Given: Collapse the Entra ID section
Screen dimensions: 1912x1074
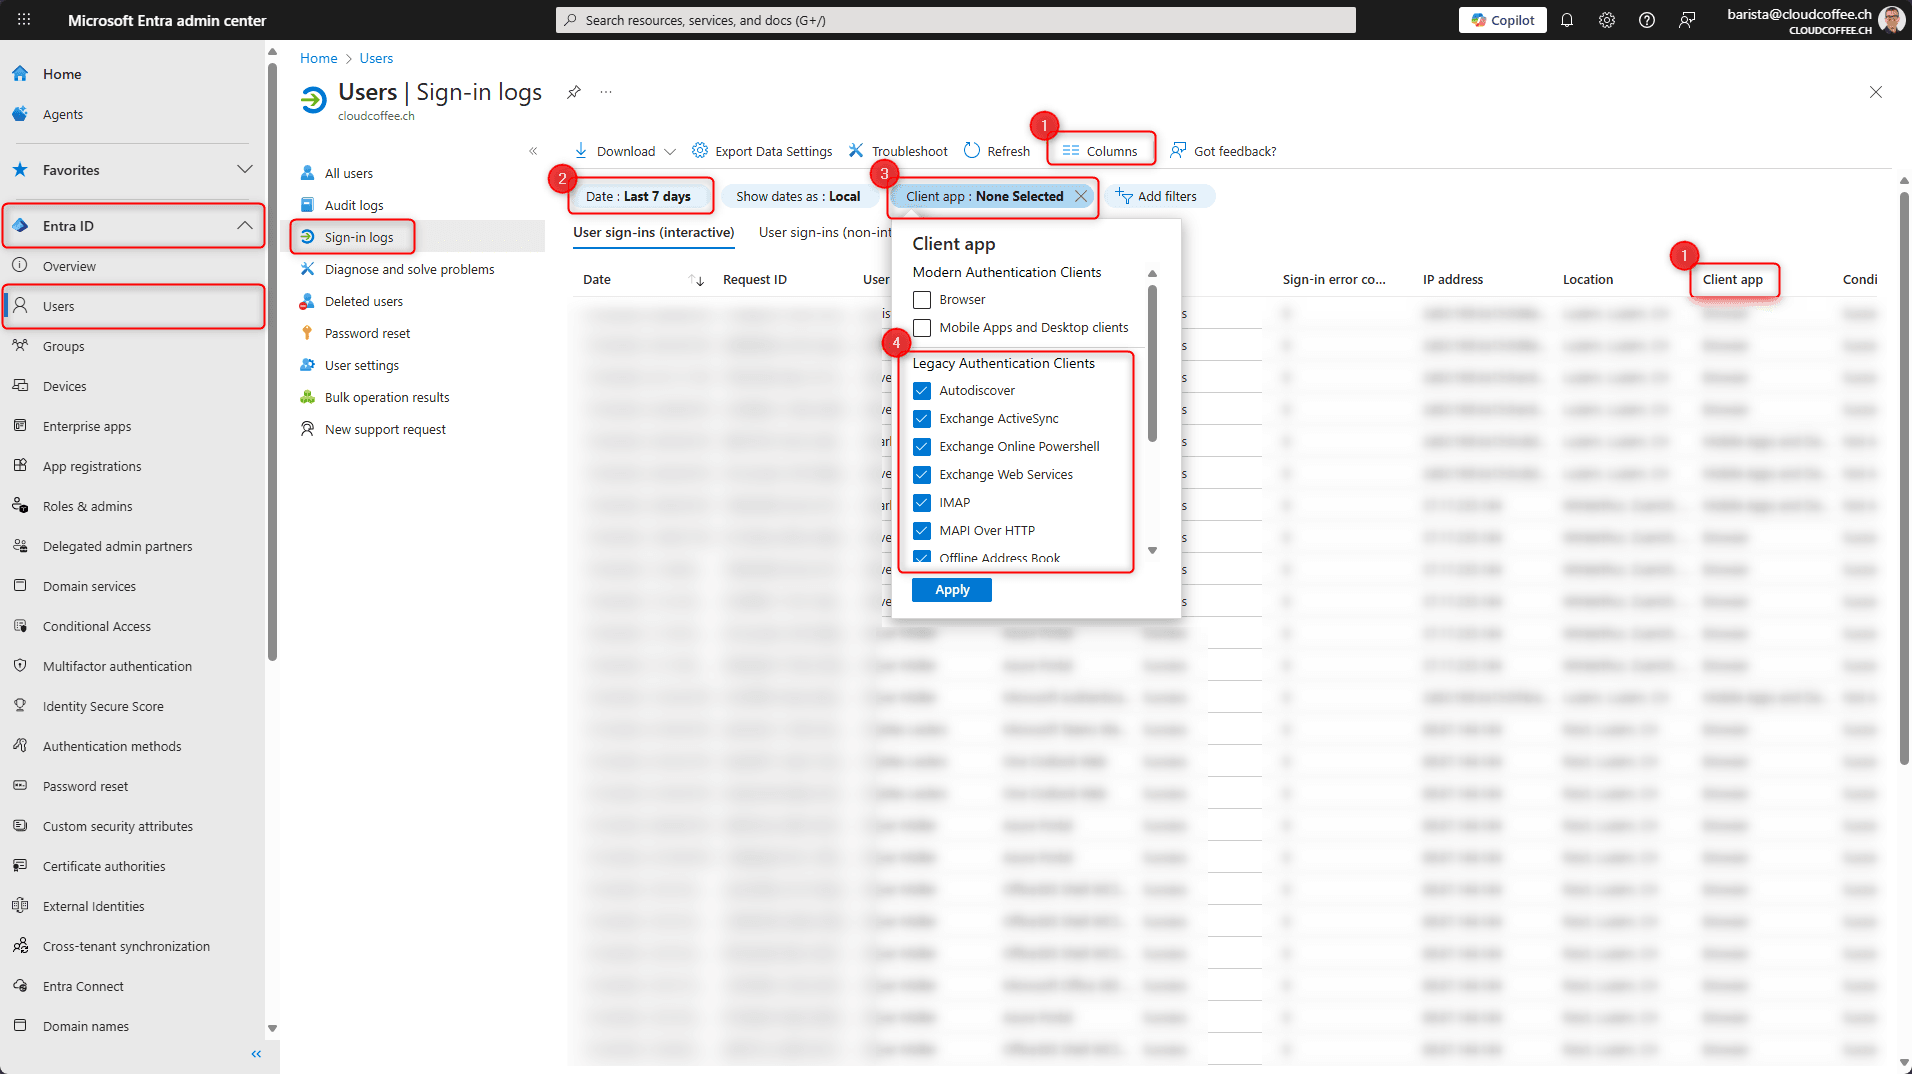Looking at the screenshot, I should click(245, 226).
